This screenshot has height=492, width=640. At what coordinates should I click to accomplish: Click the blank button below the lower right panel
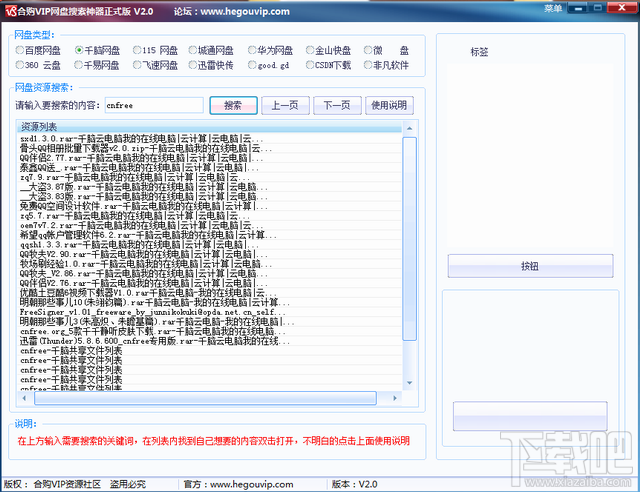coord(530,416)
